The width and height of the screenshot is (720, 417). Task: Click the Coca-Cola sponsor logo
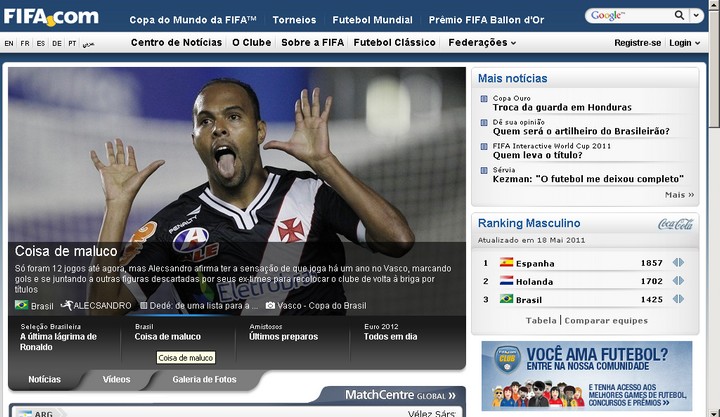675,224
